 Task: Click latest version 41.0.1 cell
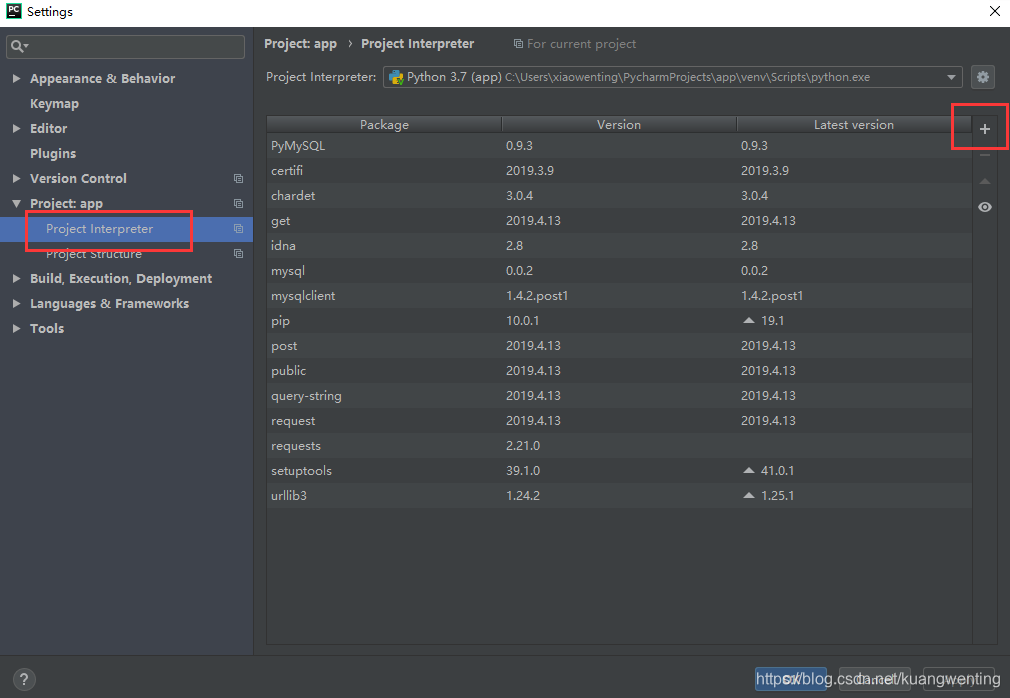(777, 471)
